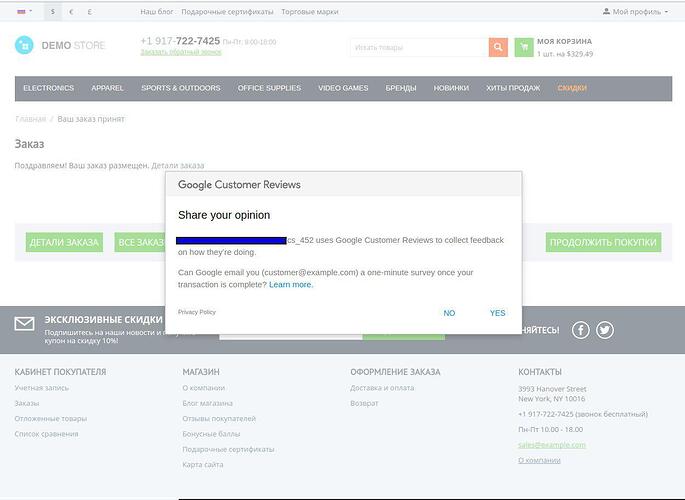Screen dimensions: 685x500
Task: Open the Хиты продаж menu item
Action: coord(513,88)
